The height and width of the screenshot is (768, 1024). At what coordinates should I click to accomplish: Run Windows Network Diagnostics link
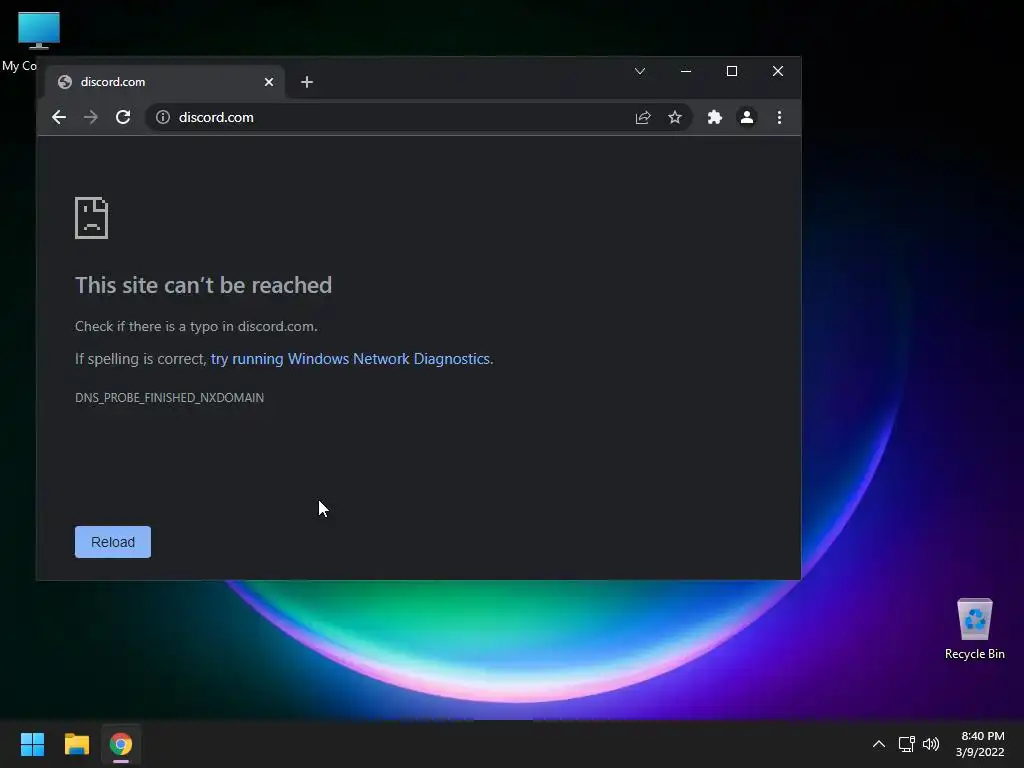[x=351, y=359]
